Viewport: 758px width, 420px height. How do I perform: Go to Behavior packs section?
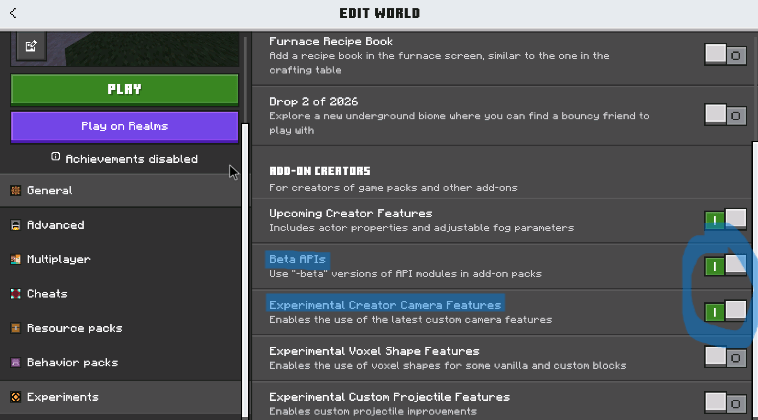(120, 362)
